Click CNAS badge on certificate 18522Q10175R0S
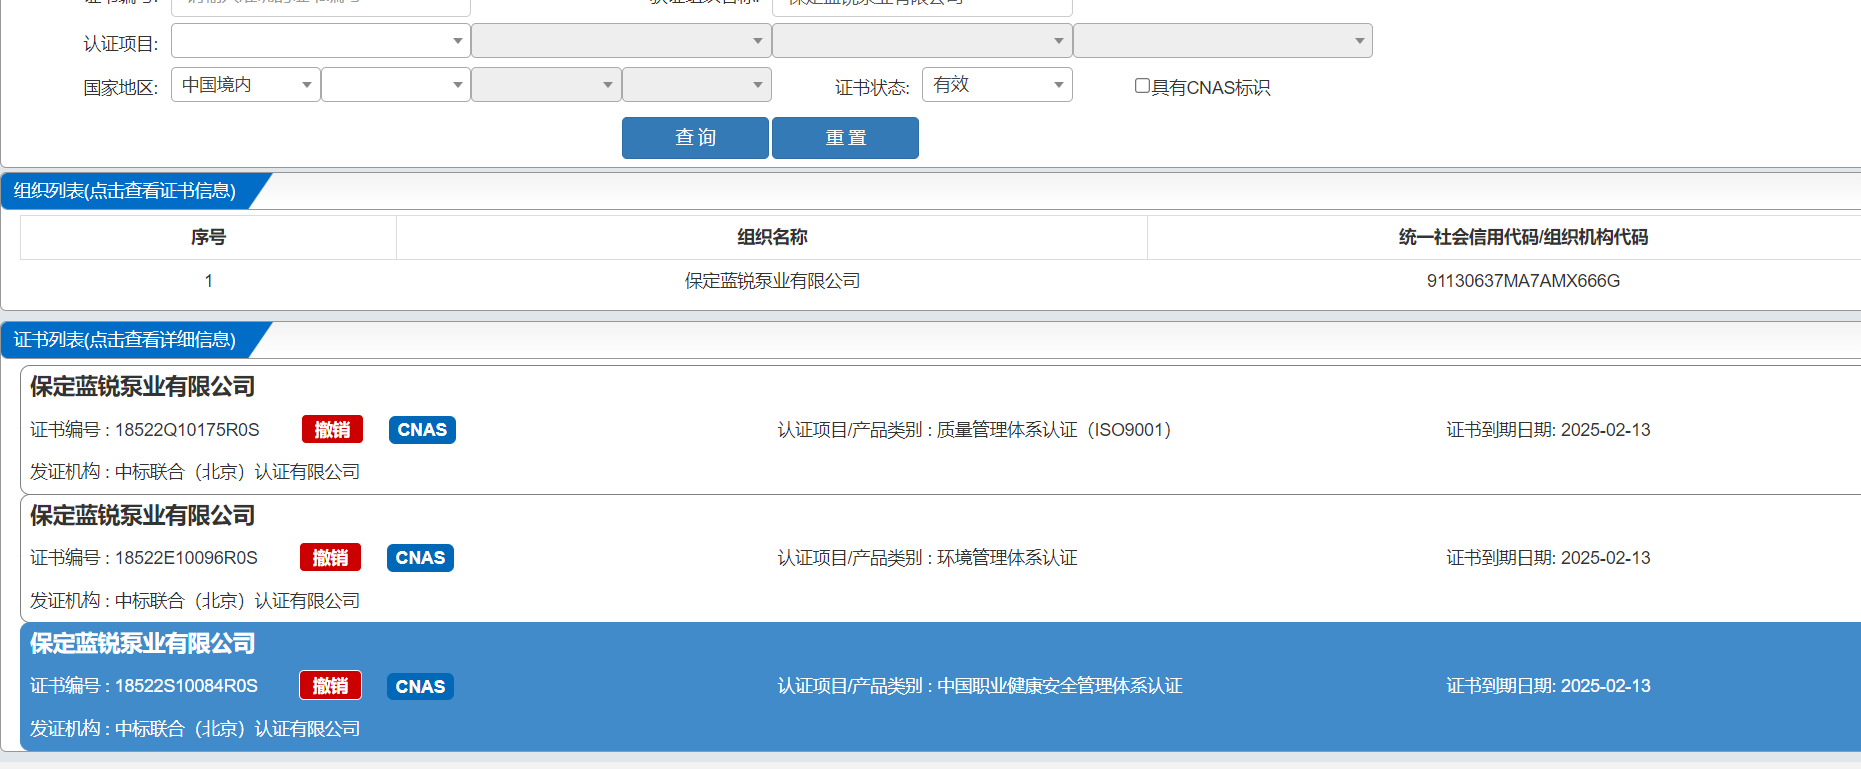Screen dimensions: 1861x769 coord(422,430)
